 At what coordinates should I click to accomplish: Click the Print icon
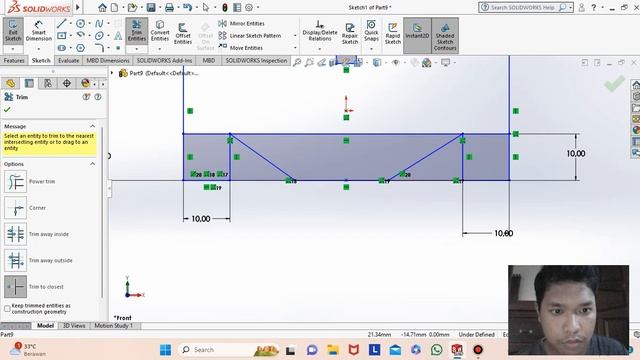tap(169, 7)
